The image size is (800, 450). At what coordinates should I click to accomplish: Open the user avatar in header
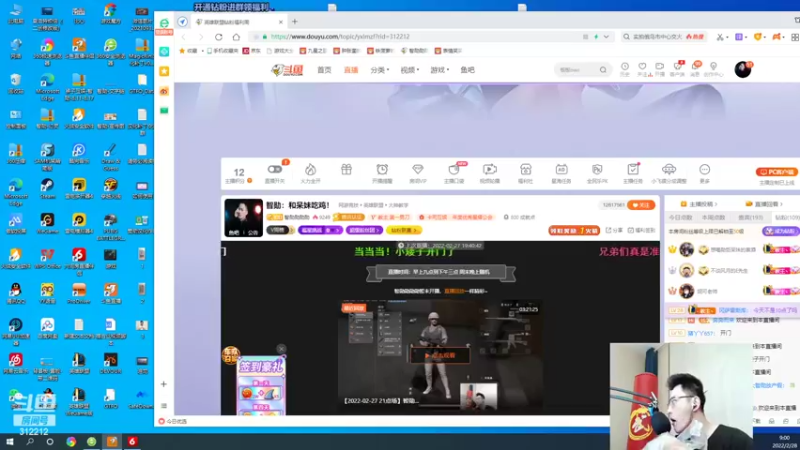click(743, 69)
